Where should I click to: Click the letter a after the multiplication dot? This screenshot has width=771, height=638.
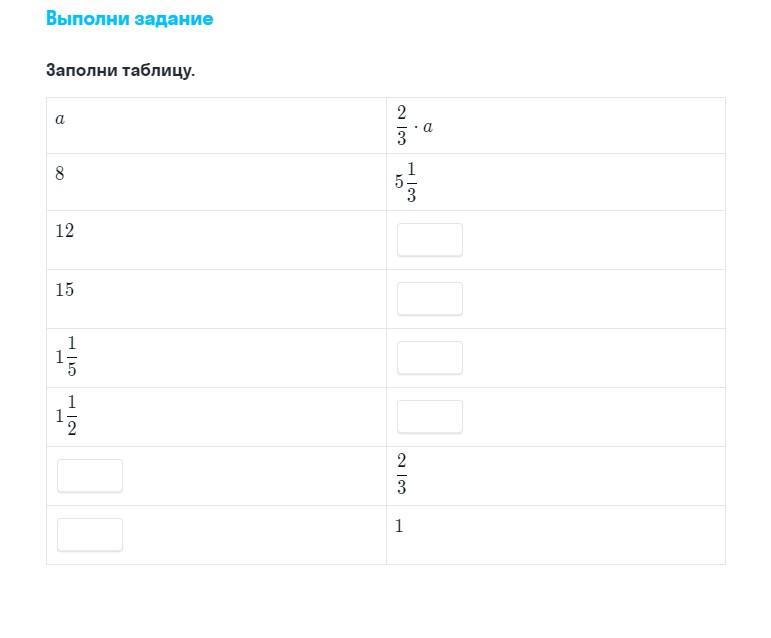click(x=428, y=127)
